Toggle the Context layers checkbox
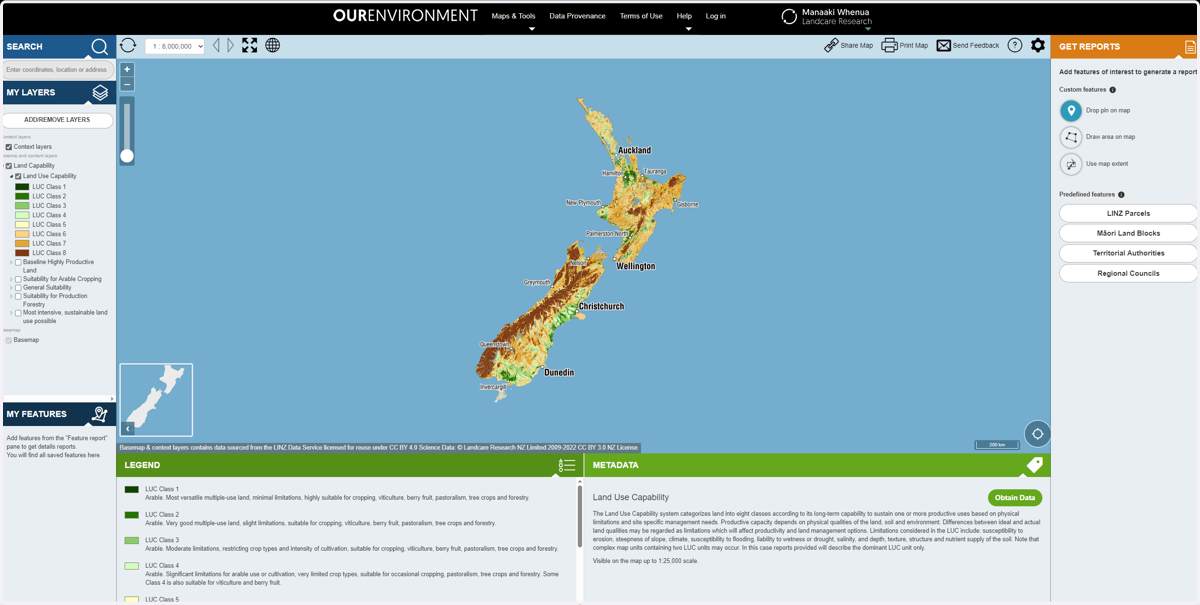1200x605 pixels. point(9,147)
